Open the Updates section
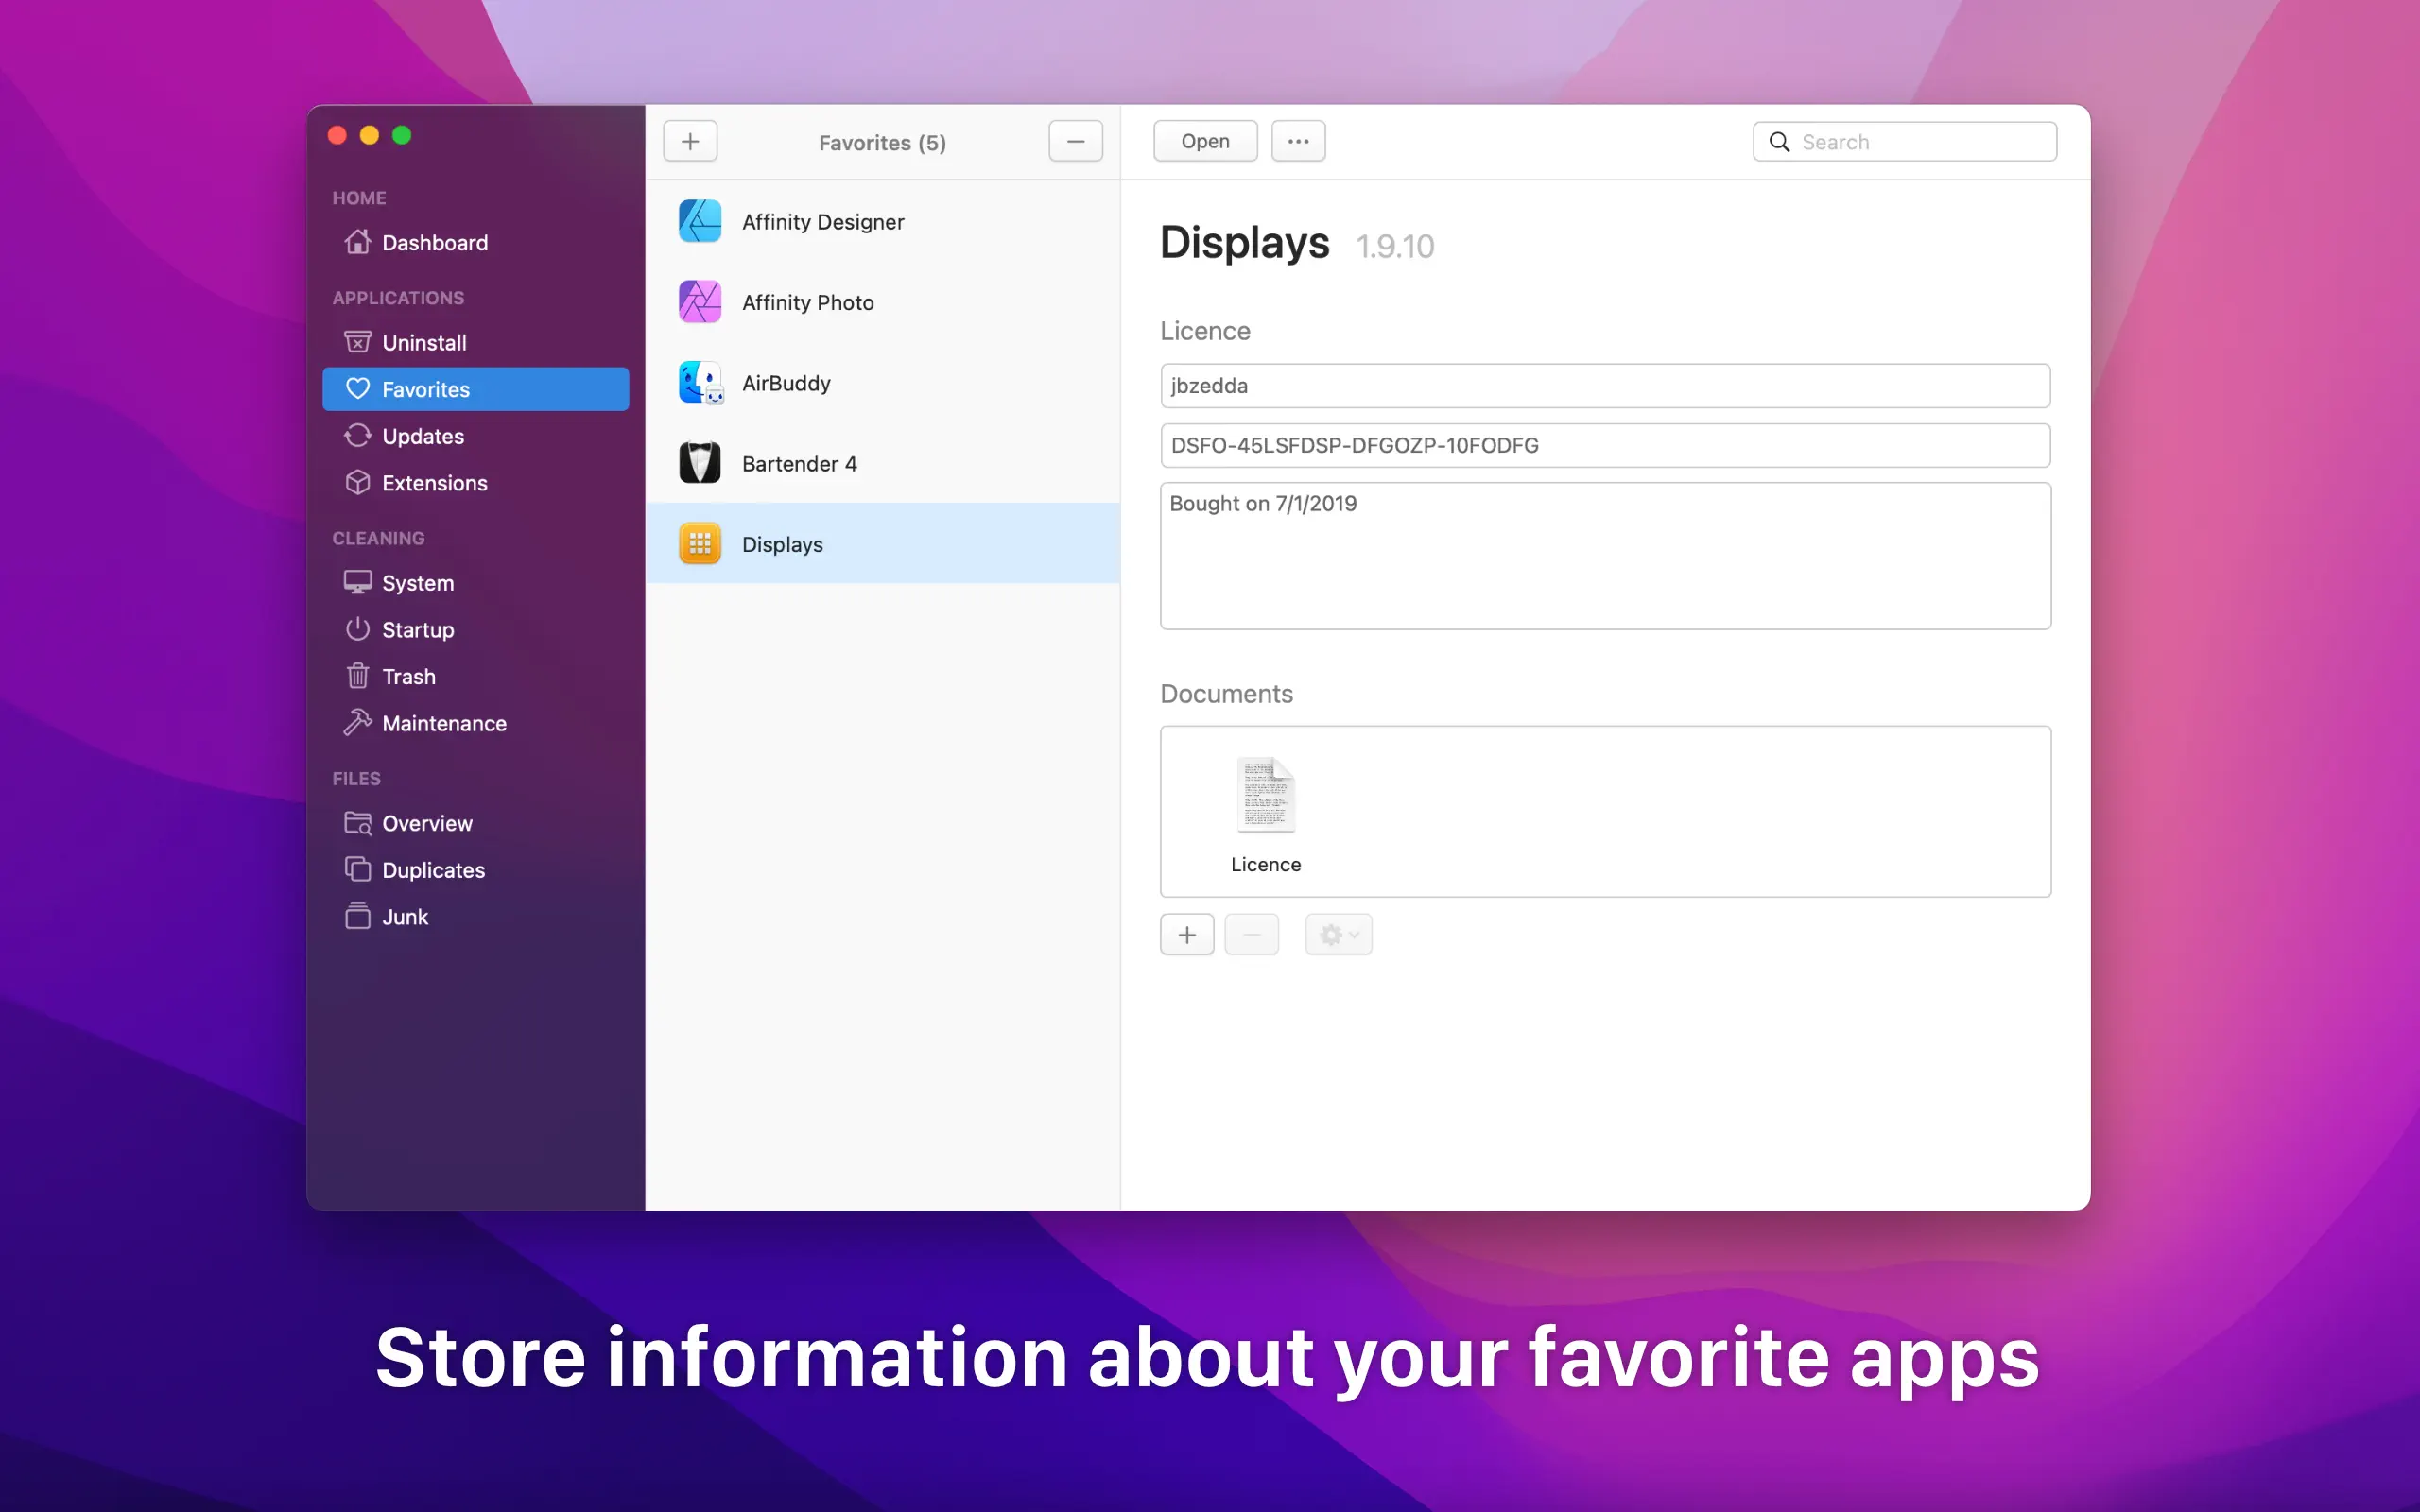2420x1512 pixels. click(x=422, y=436)
